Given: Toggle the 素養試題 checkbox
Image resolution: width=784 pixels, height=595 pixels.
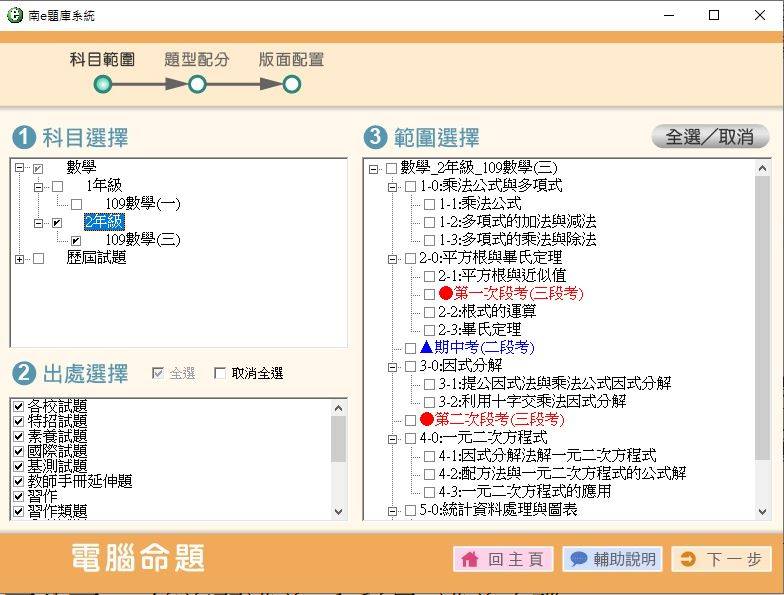Looking at the screenshot, I should point(18,436).
